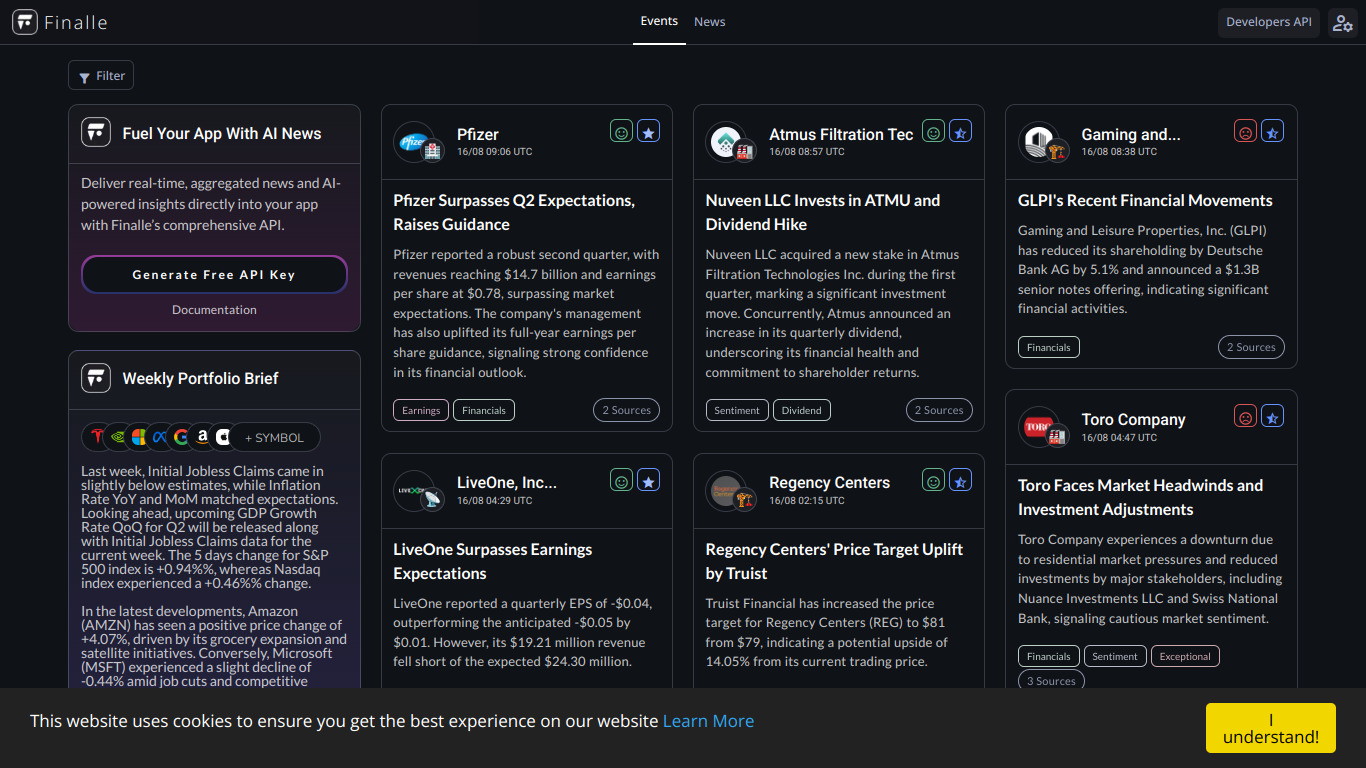Select Financials tag on GLPI card
Viewport: 1366px width, 768px height.
1049,347
